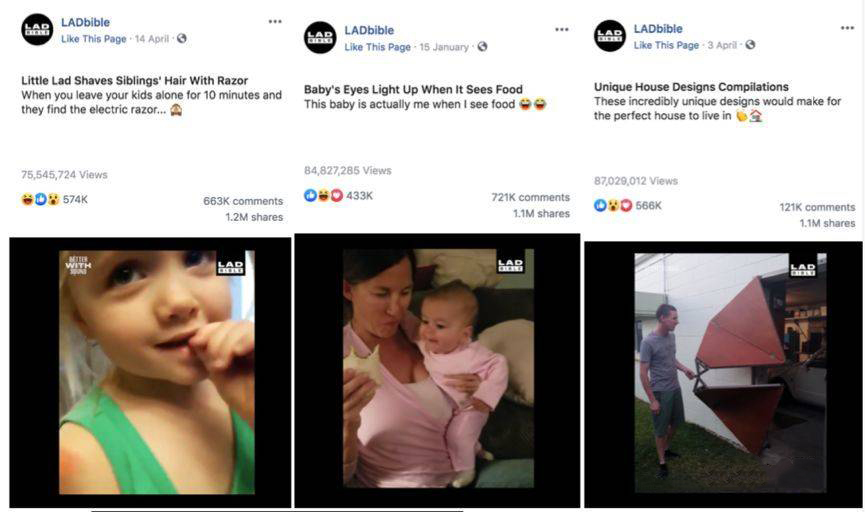865x512 pixels.
Task: Like This Page on the 14 April post
Action: [94, 39]
